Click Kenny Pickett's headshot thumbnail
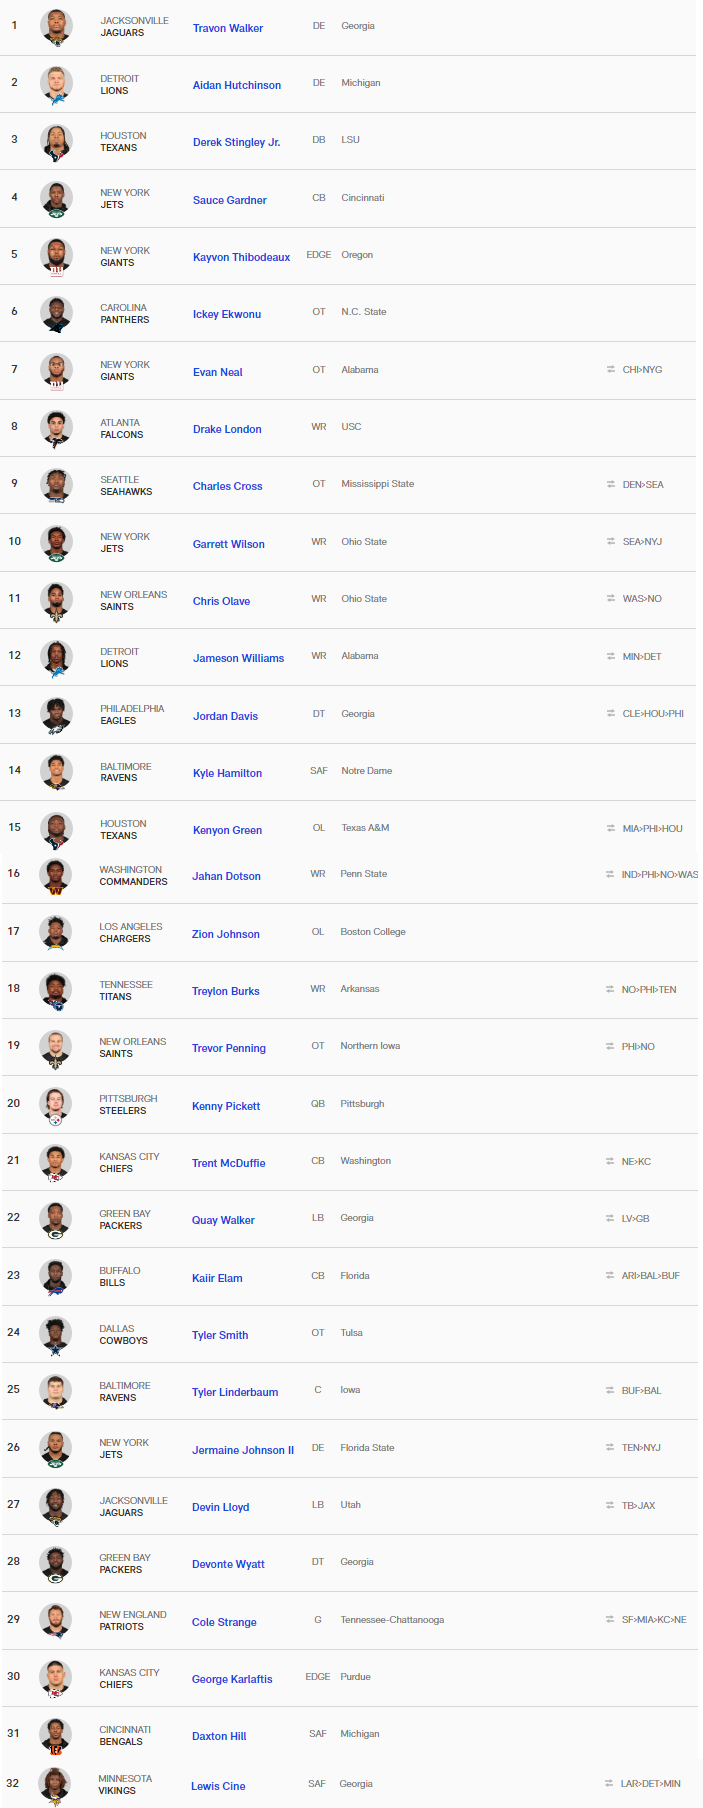Screen dimensions: 703x1808 point(56,1105)
